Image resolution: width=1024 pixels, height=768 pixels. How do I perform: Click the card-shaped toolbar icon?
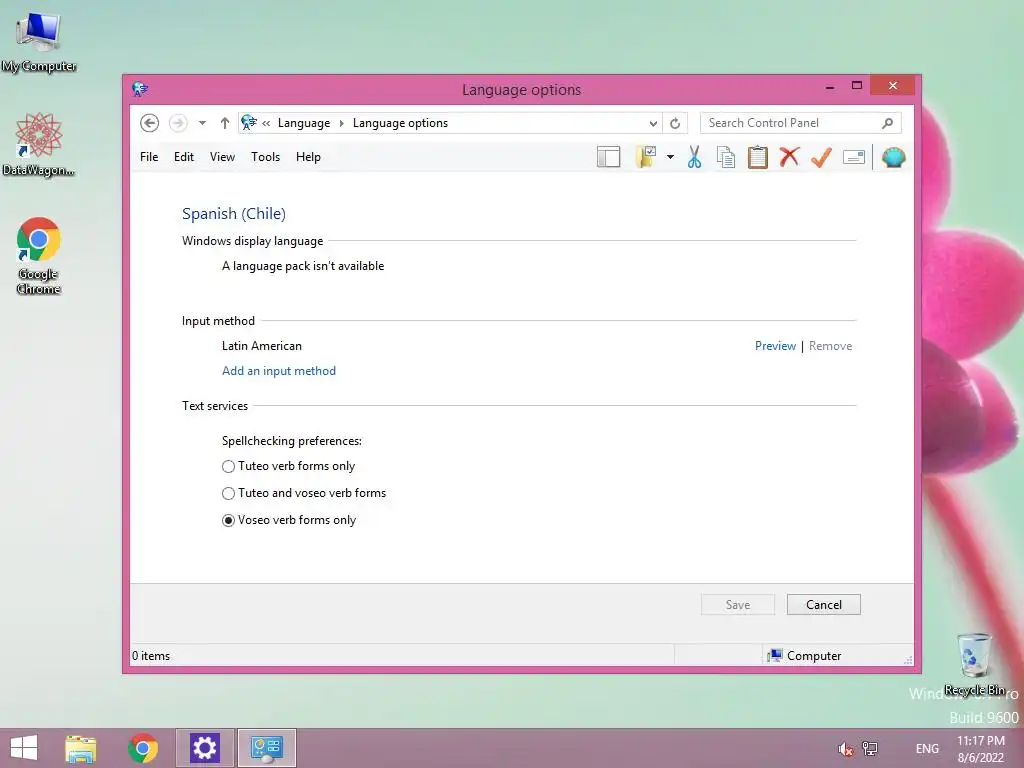click(854, 157)
